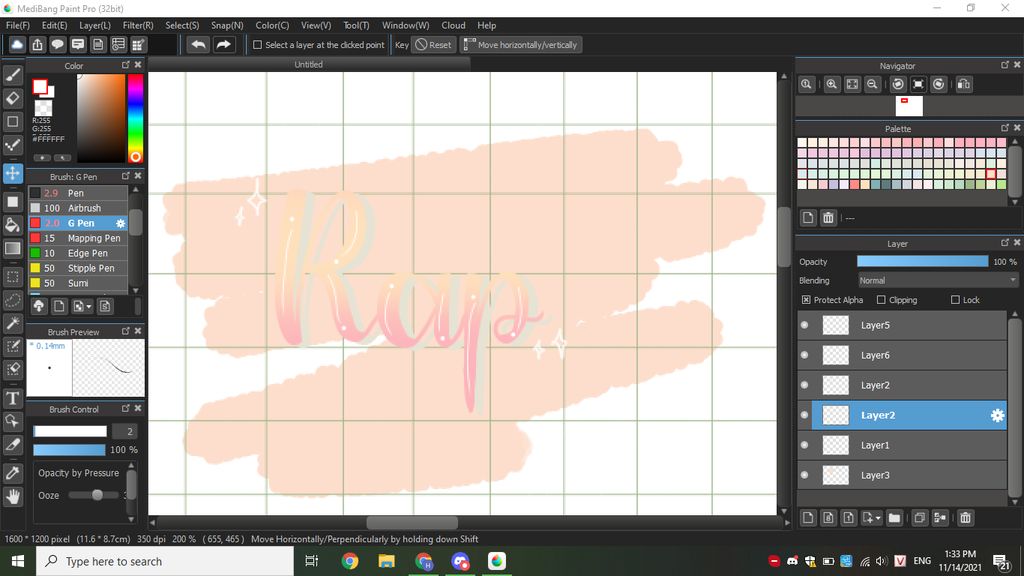Viewport: 1024px width, 576px height.
Task: Select the Airbrush brush
Action: point(78,208)
